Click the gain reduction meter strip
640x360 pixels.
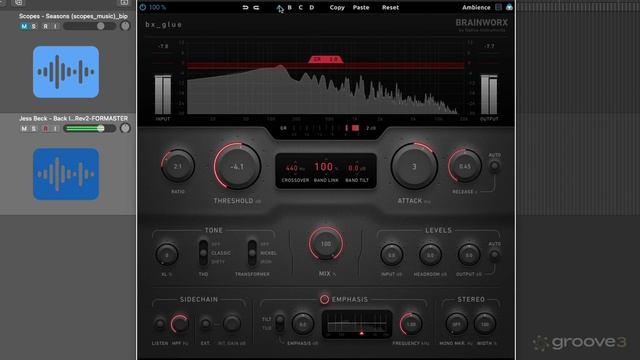coord(325,129)
